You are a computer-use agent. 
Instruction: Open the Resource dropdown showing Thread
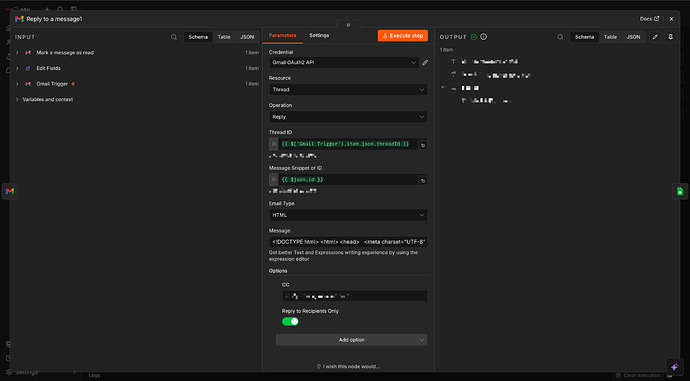click(x=348, y=90)
